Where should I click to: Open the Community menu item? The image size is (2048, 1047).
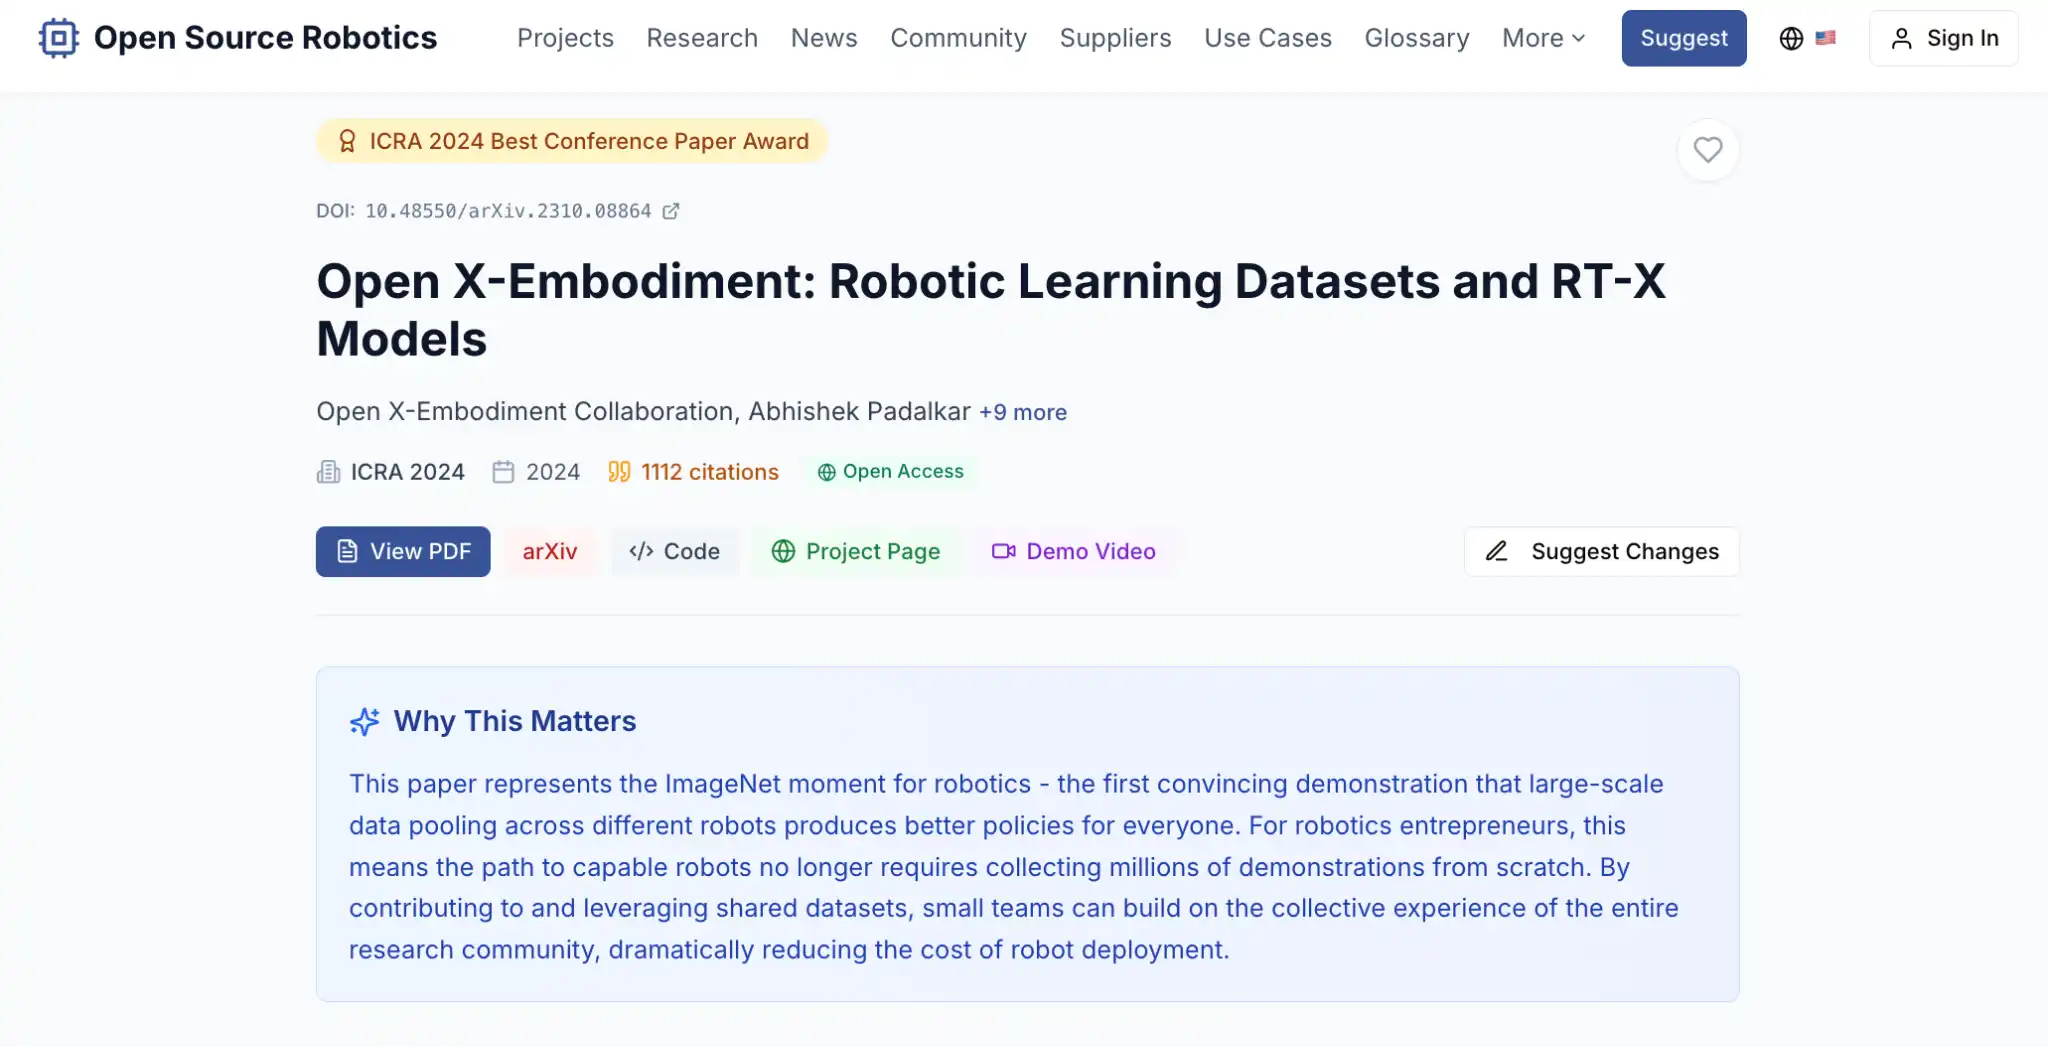pos(958,38)
